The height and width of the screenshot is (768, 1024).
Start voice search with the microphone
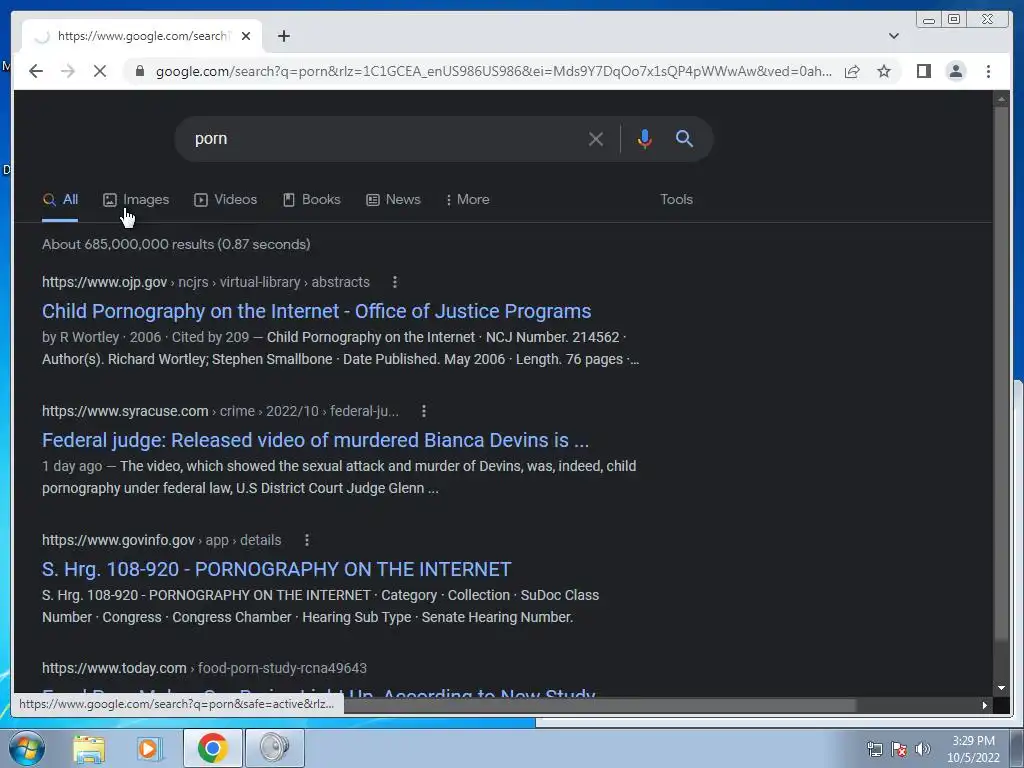[x=644, y=139]
